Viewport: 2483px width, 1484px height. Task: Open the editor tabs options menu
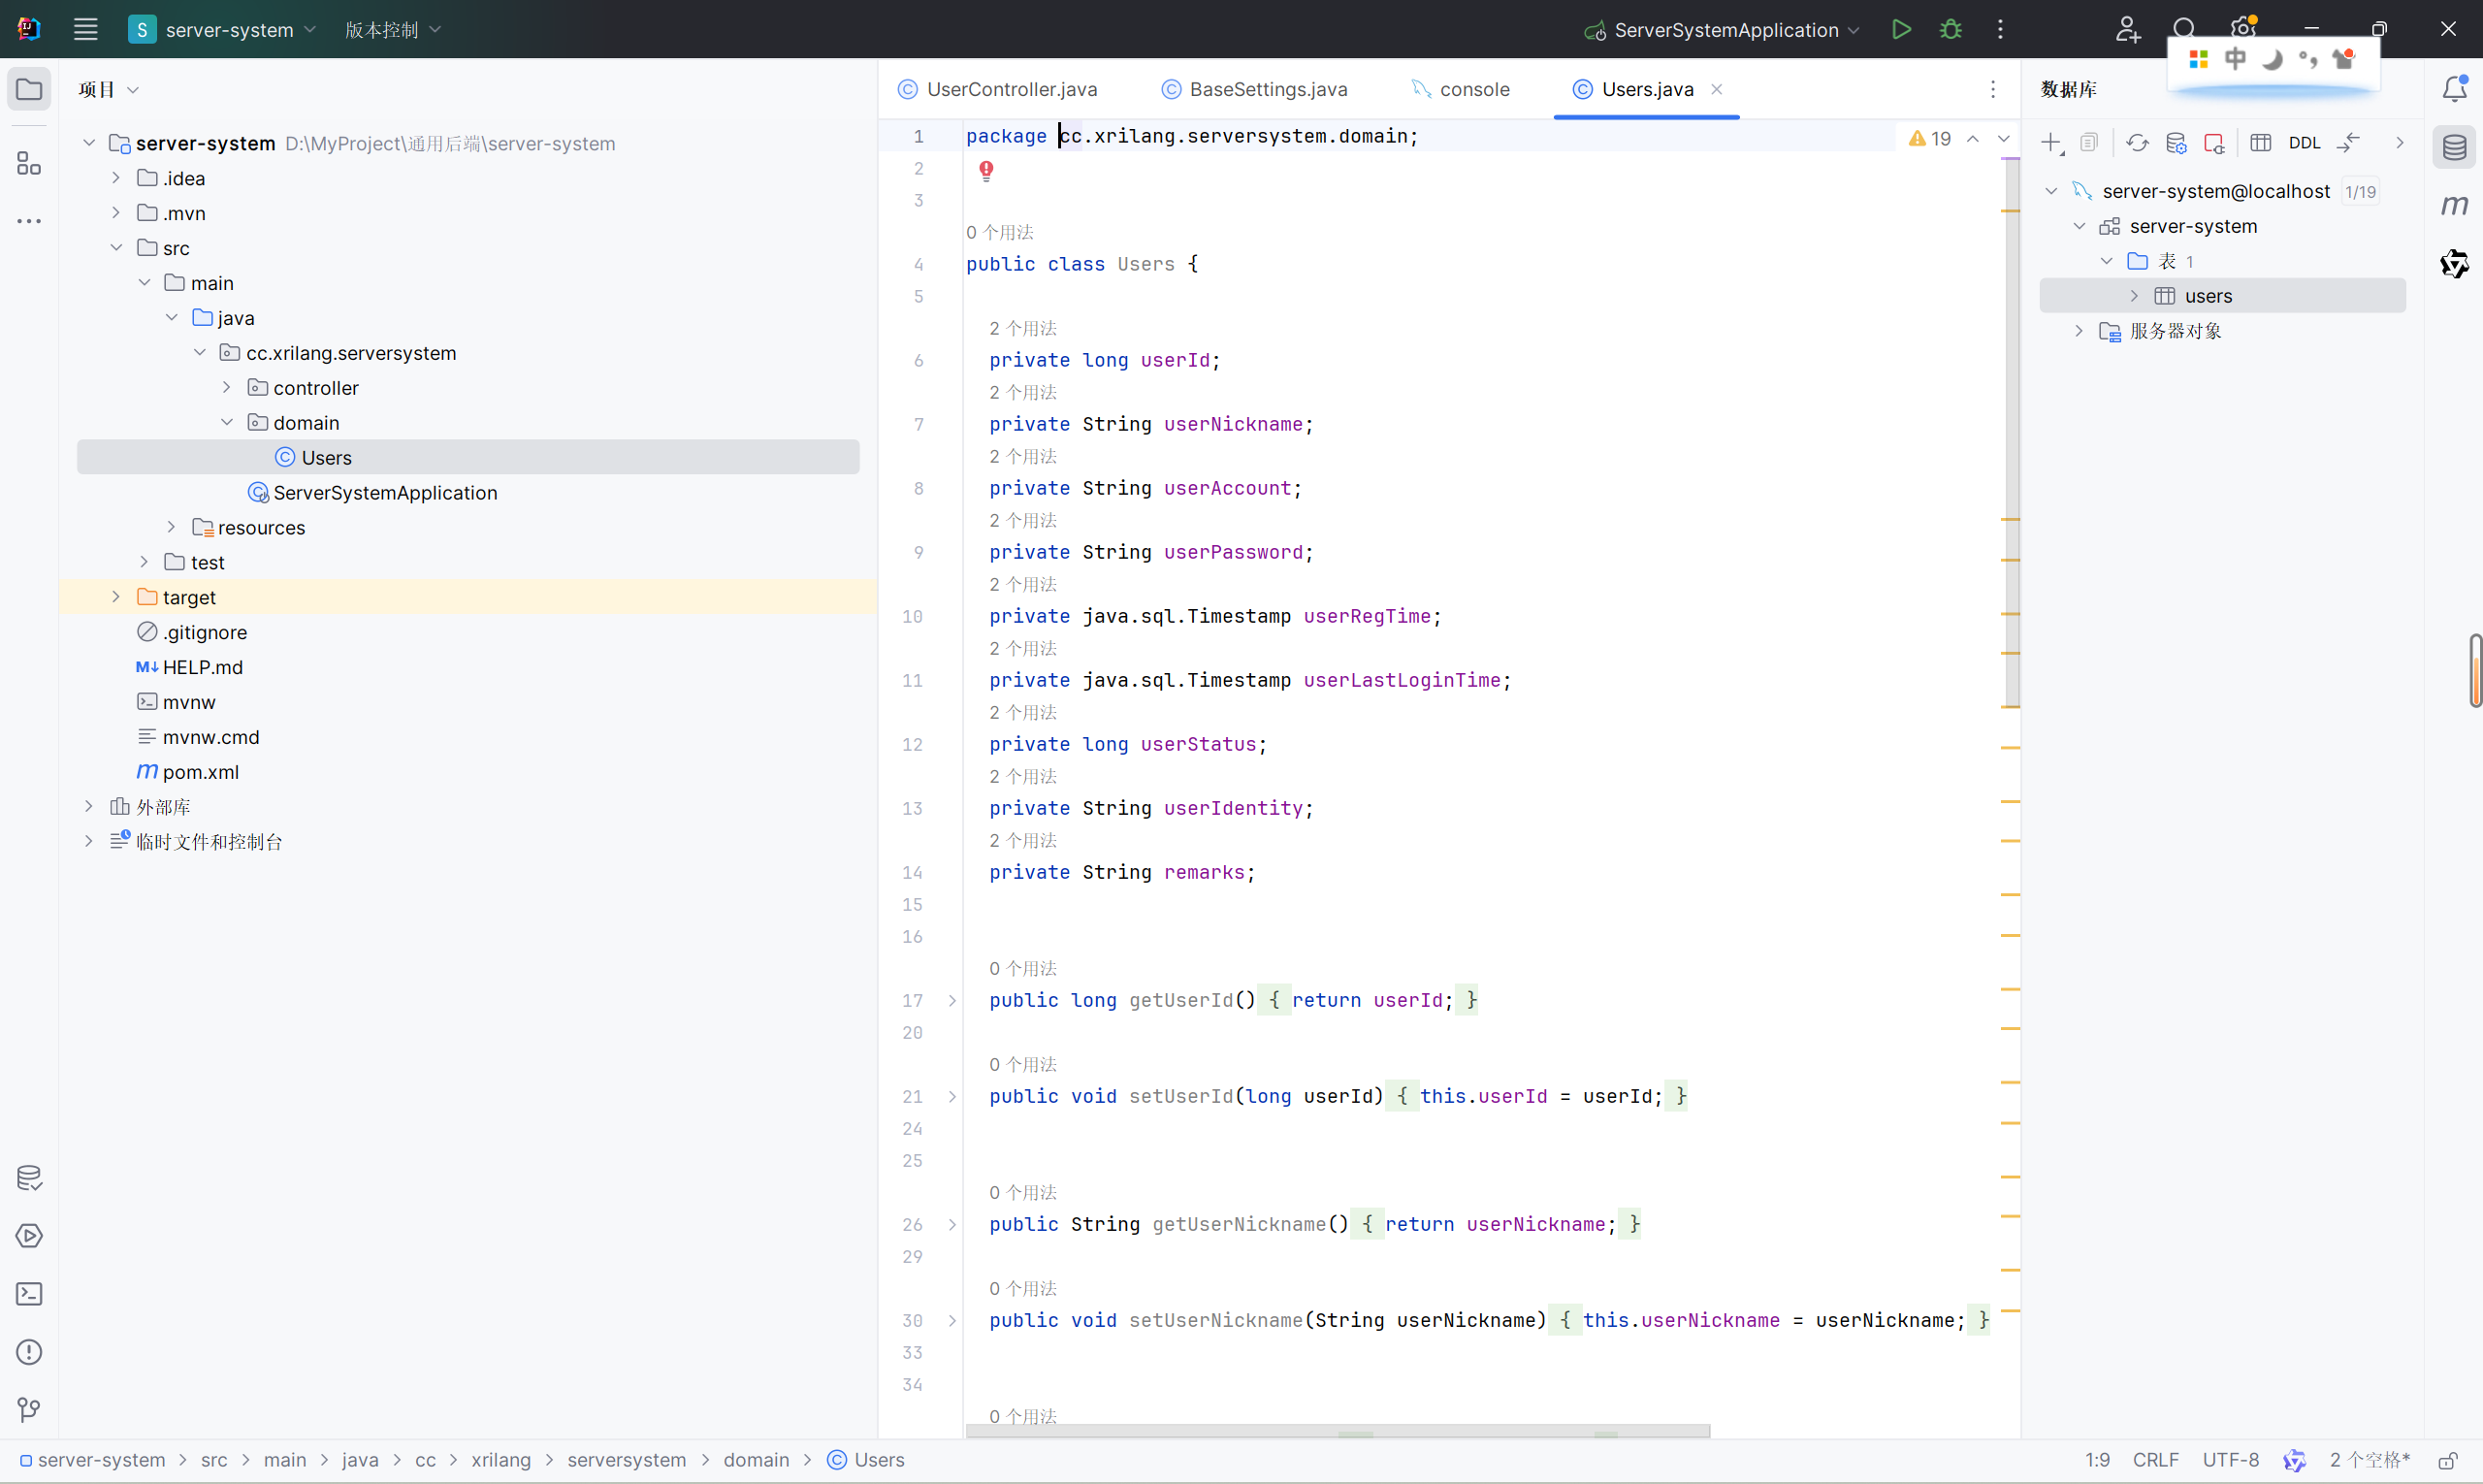(1992, 89)
